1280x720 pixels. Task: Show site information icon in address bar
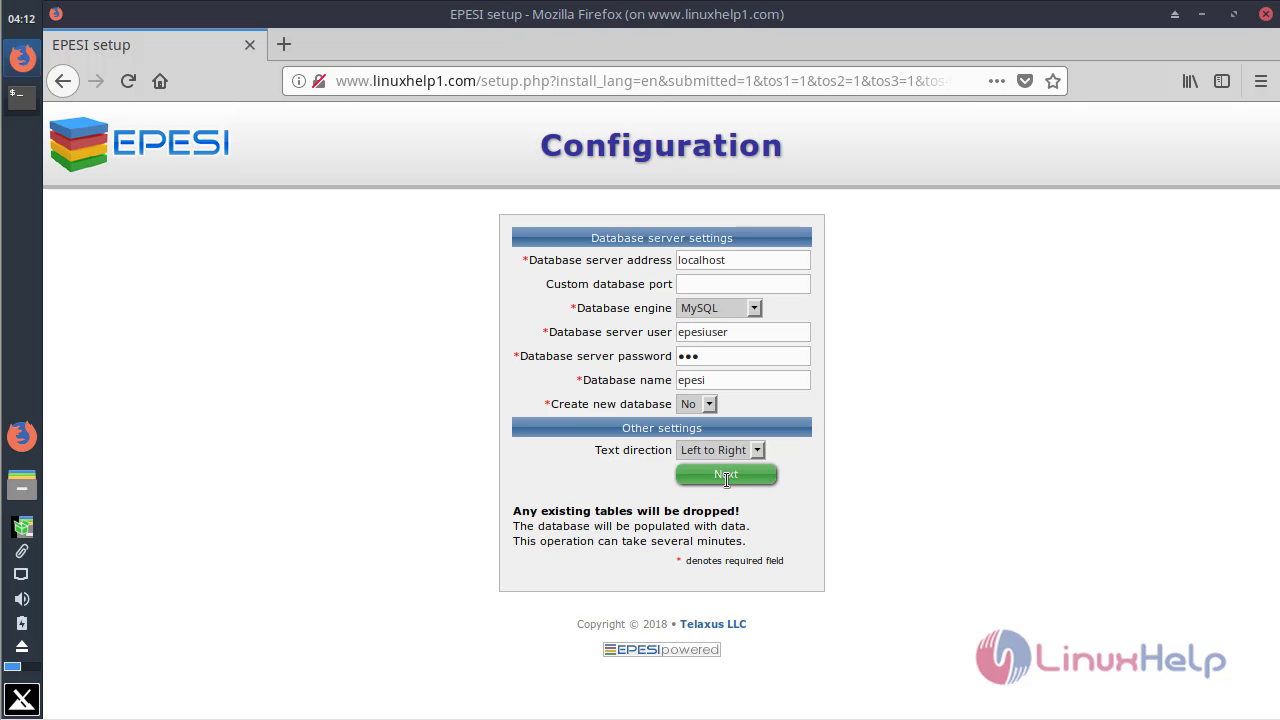pos(300,81)
